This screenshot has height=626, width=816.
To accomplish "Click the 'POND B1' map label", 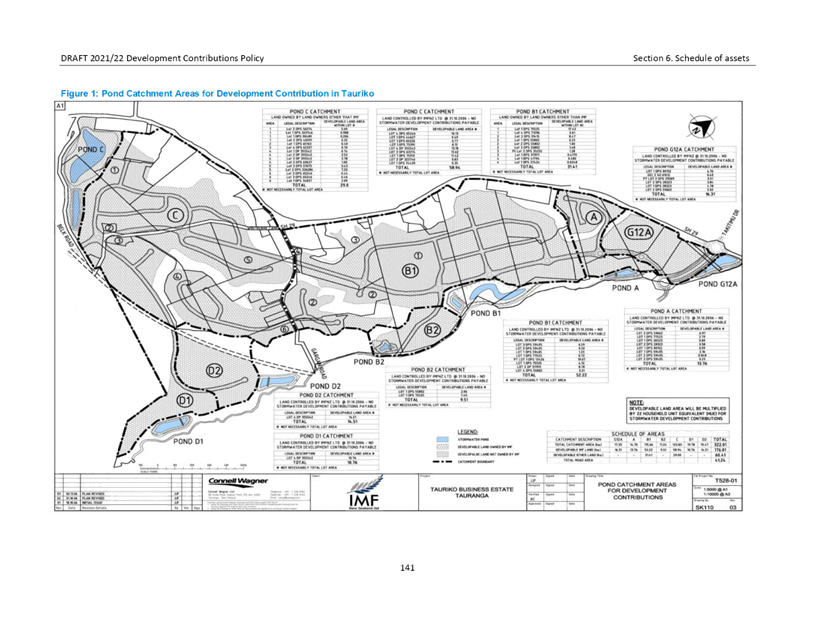I will (x=486, y=313).
